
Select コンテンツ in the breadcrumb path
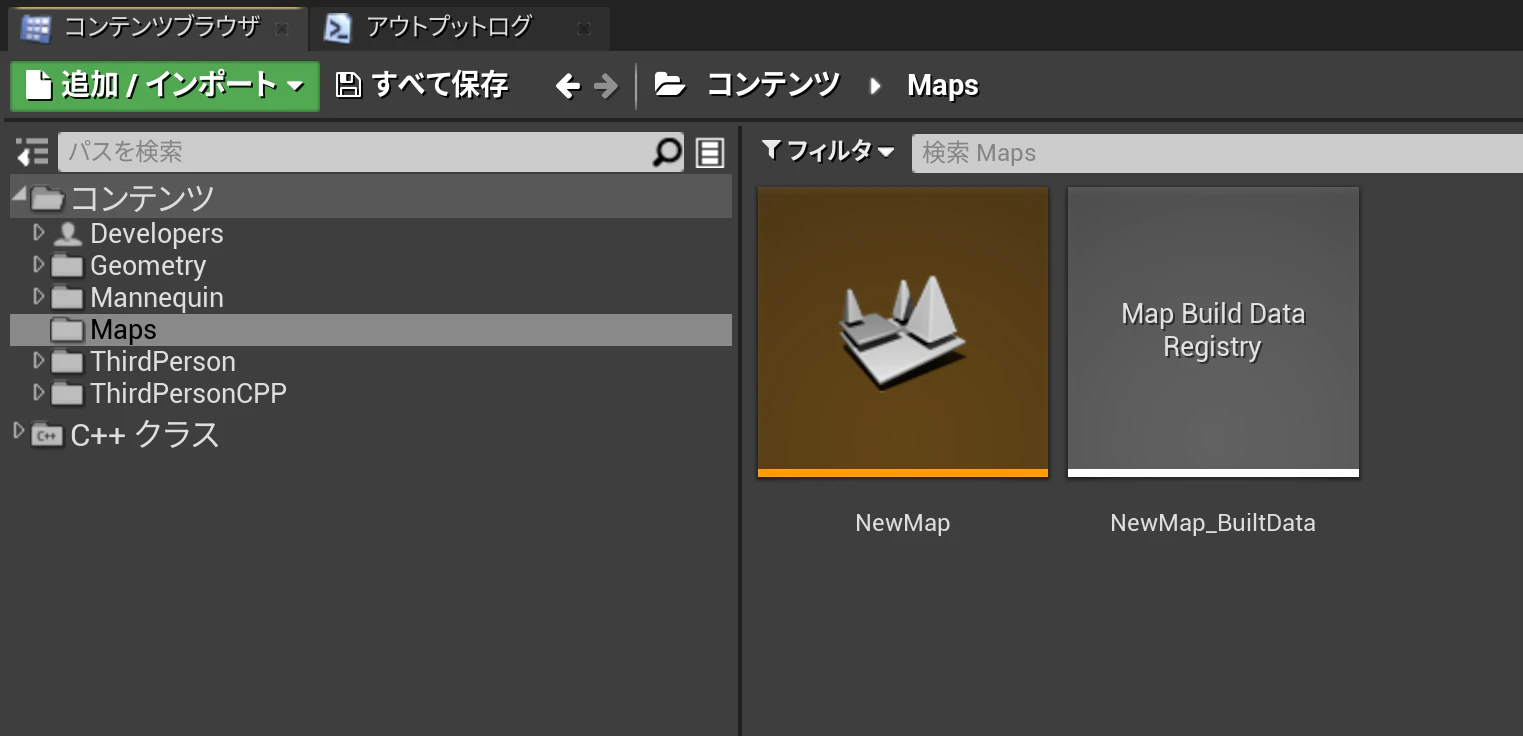[x=773, y=86]
